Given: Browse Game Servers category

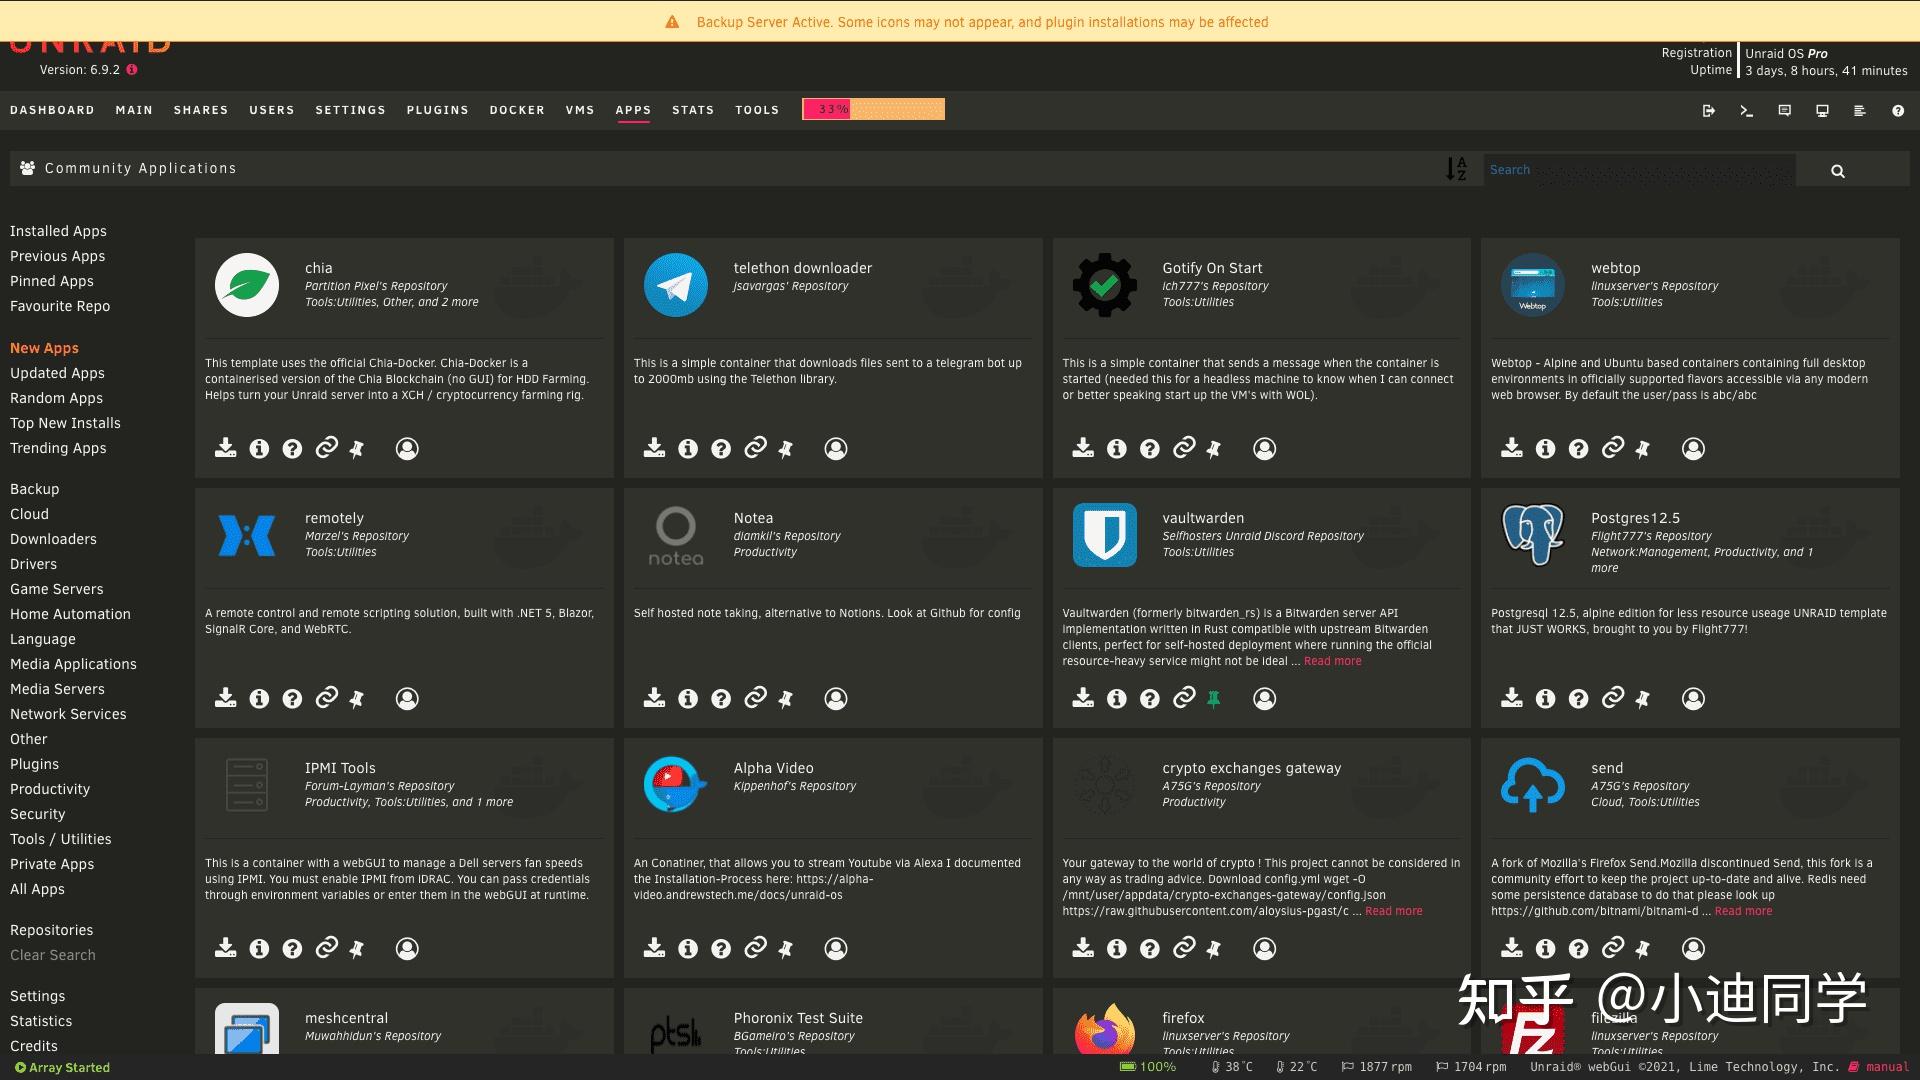Looking at the screenshot, I should (x=56, y=589).
